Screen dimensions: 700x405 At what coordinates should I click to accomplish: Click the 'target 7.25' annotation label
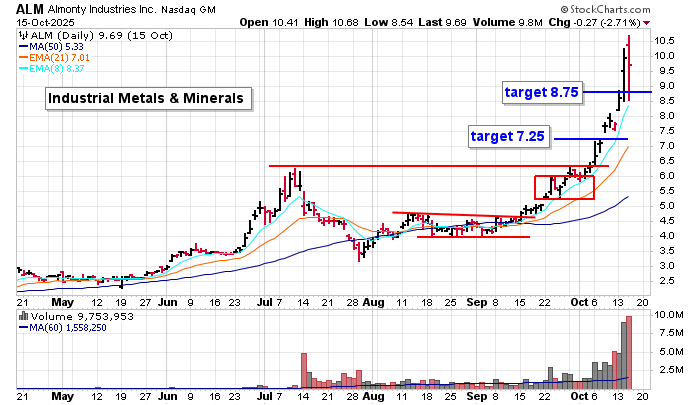click(x=508, y=134)
